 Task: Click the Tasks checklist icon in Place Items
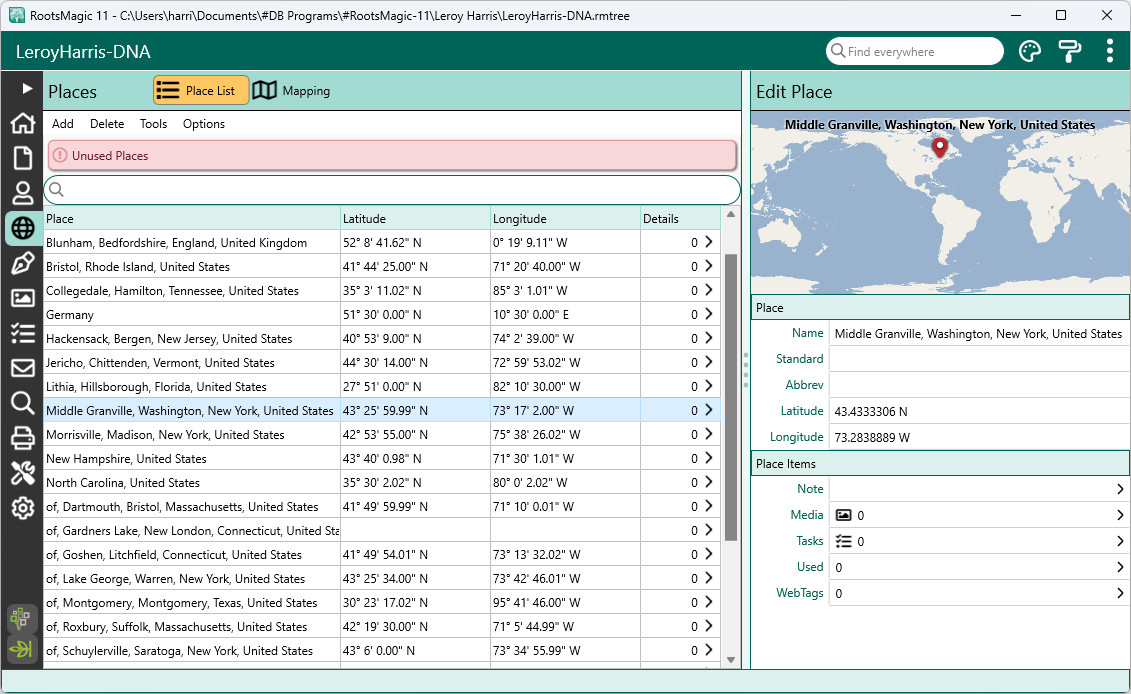tap(843, 541)
